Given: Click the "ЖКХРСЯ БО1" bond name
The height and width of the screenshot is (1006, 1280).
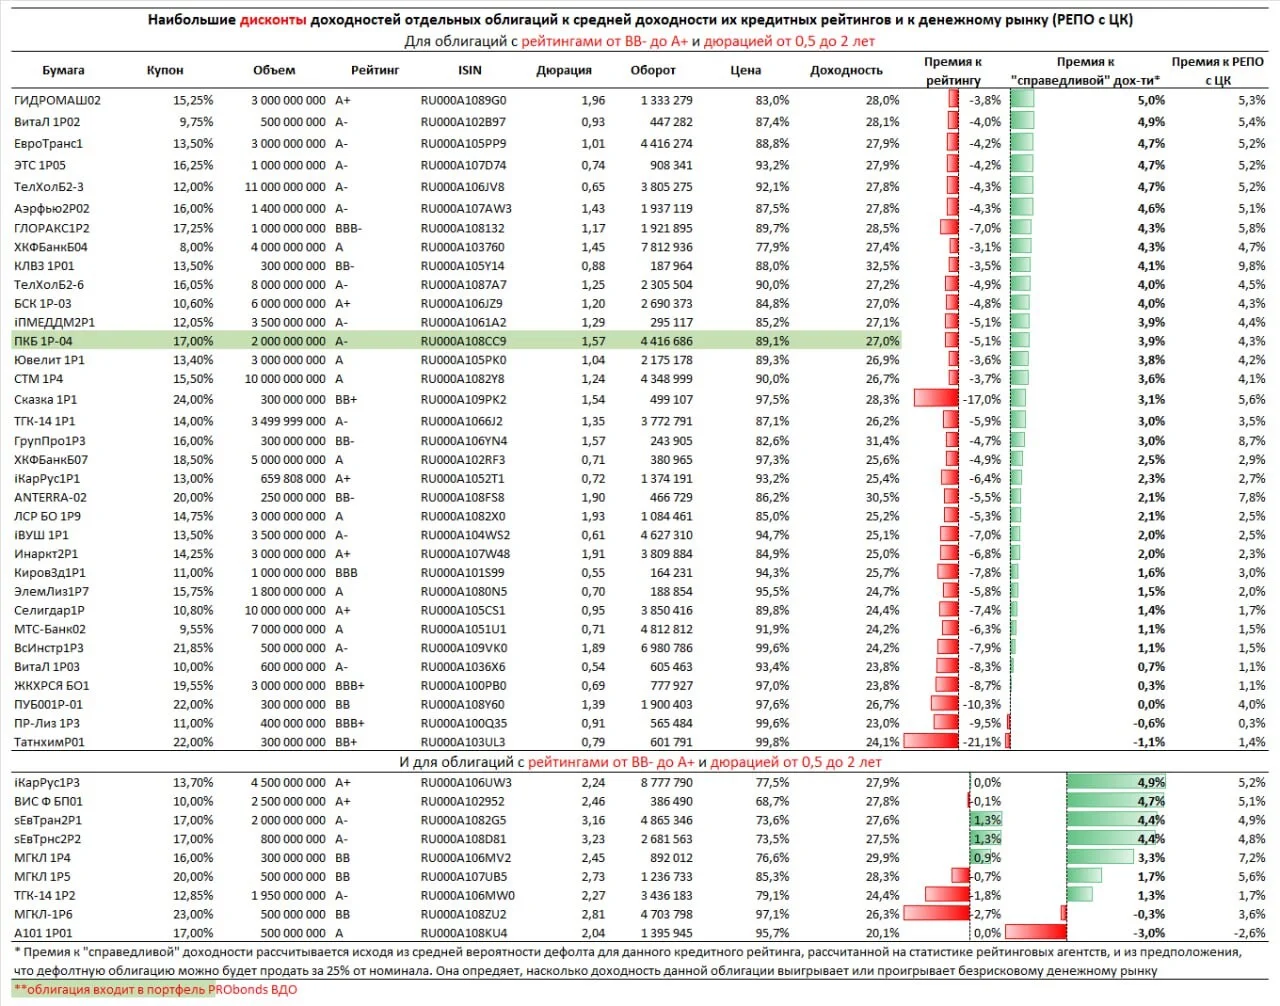Looking at the screenshot, I should pyautogui.click(x=52, y=686).
